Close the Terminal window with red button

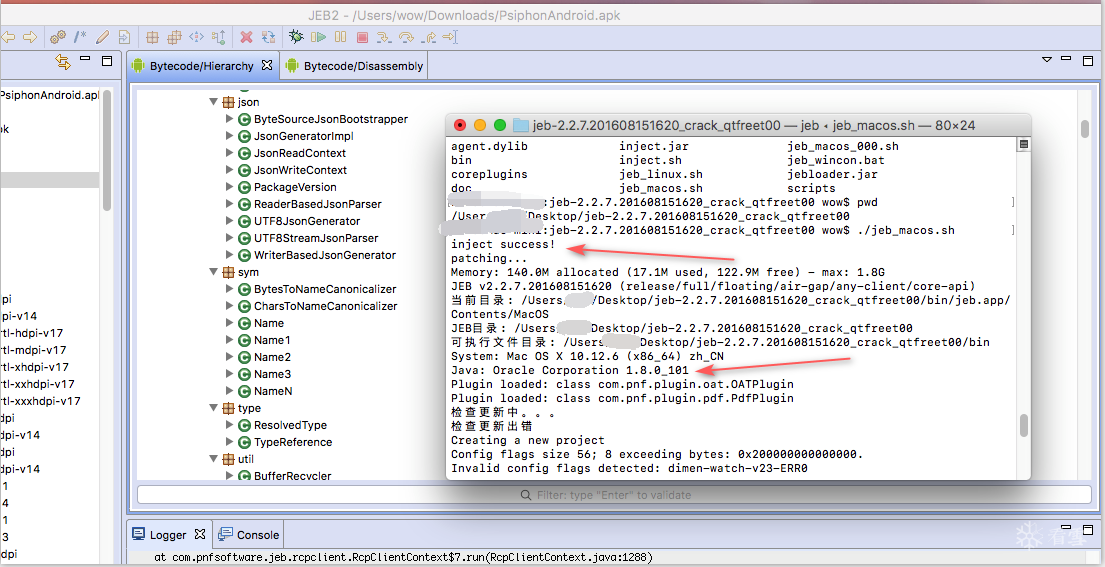460,125
